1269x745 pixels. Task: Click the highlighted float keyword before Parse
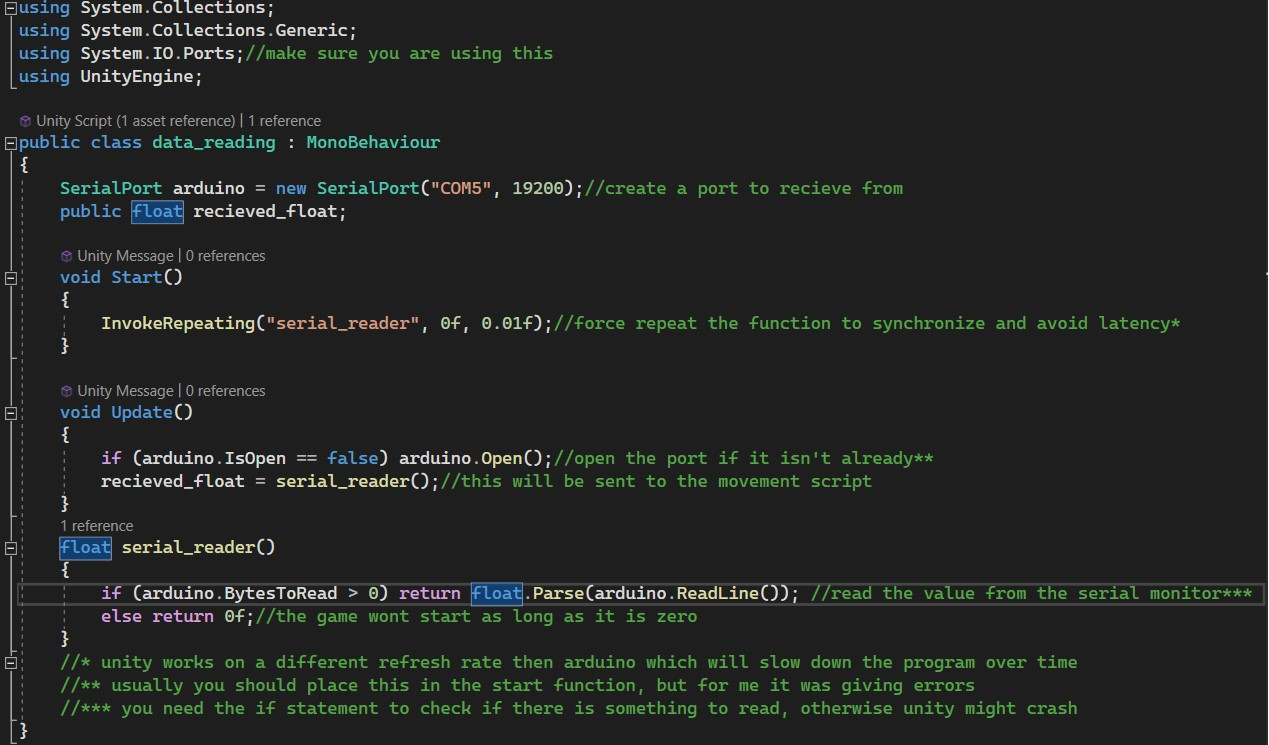tap(496, 593)
